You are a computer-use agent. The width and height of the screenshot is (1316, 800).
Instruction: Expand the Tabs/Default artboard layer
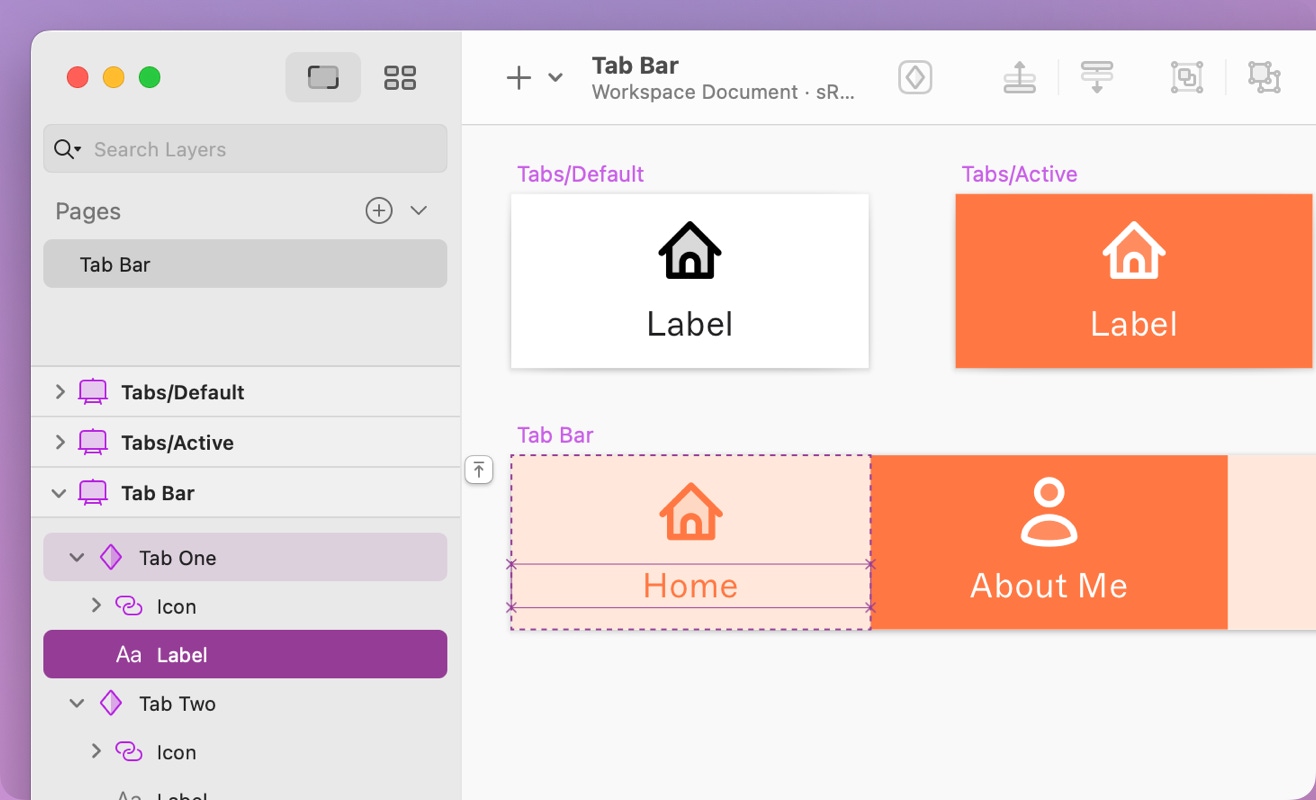coord(60,392)
